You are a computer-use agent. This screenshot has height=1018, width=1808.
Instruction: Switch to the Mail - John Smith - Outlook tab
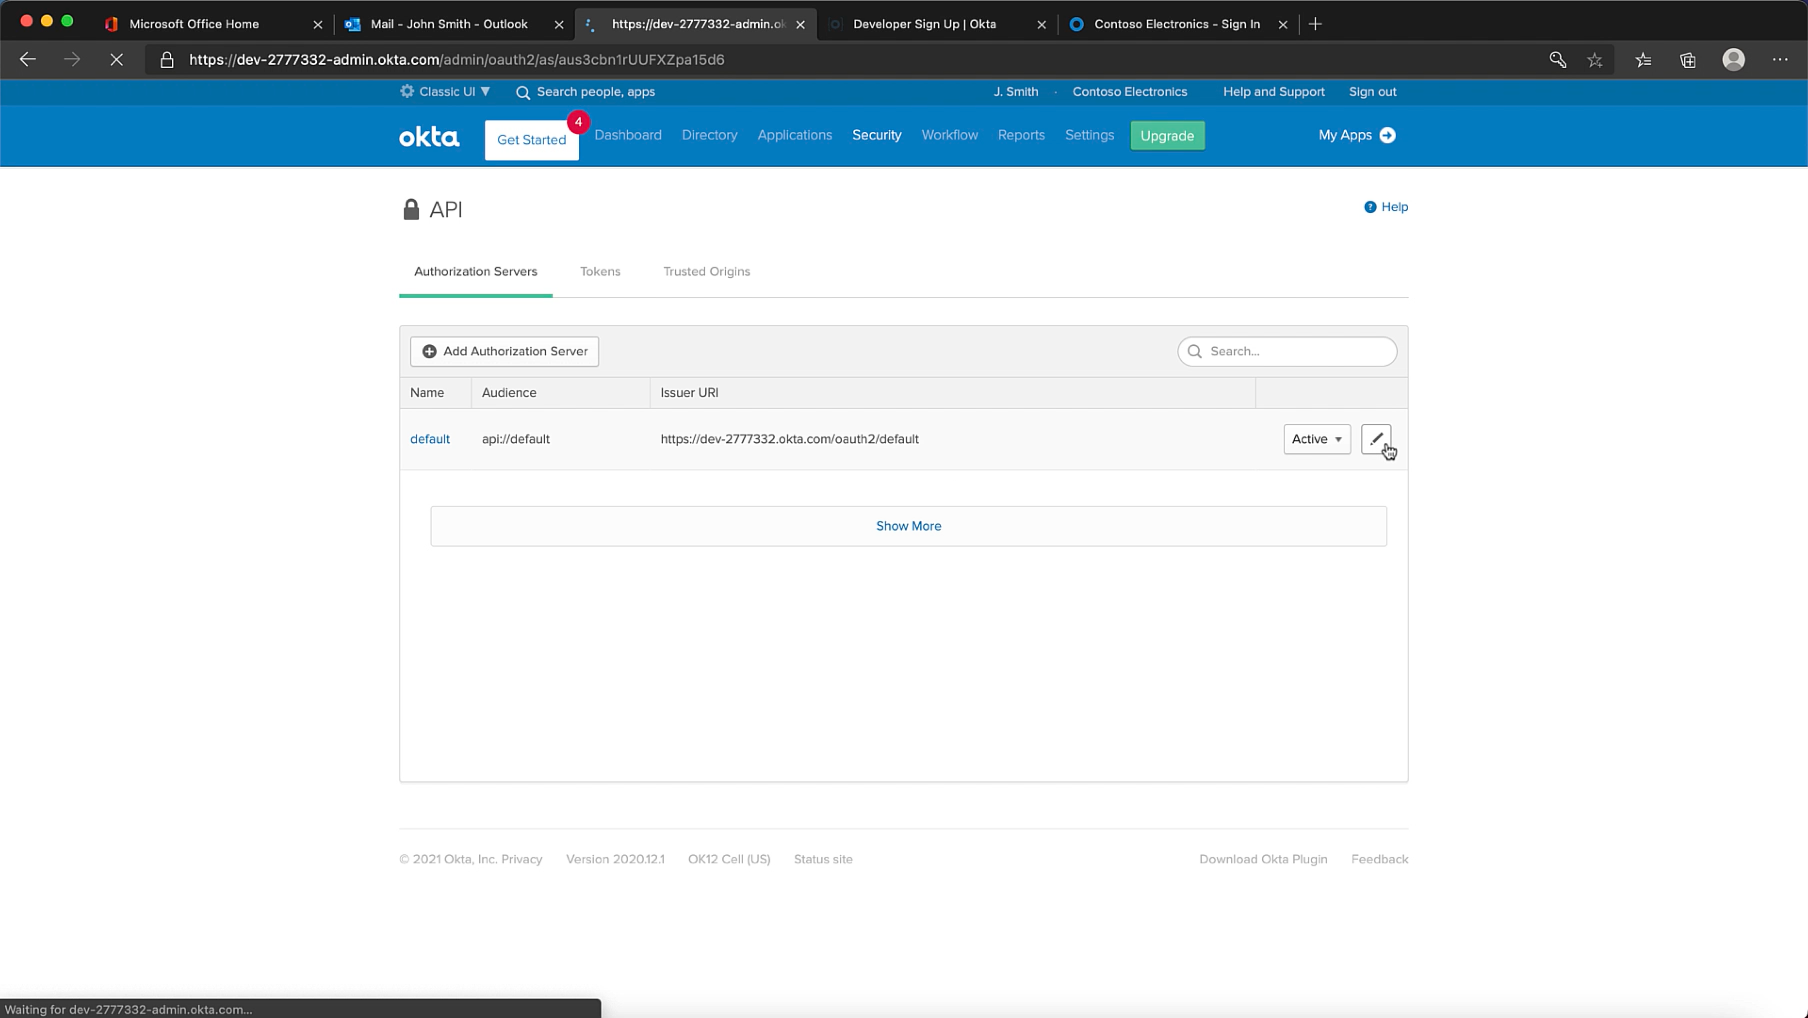(449, 24)
